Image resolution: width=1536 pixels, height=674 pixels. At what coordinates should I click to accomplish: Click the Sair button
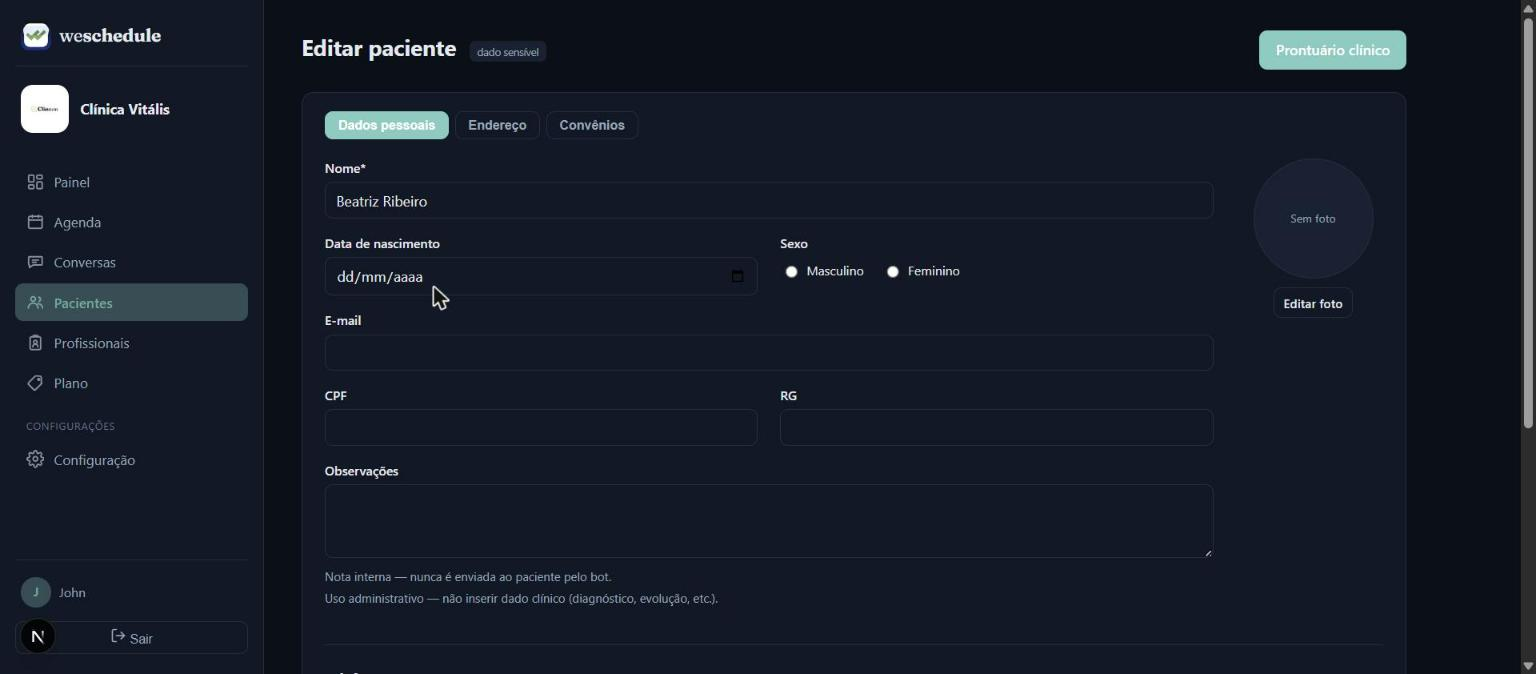pos(131,637)
